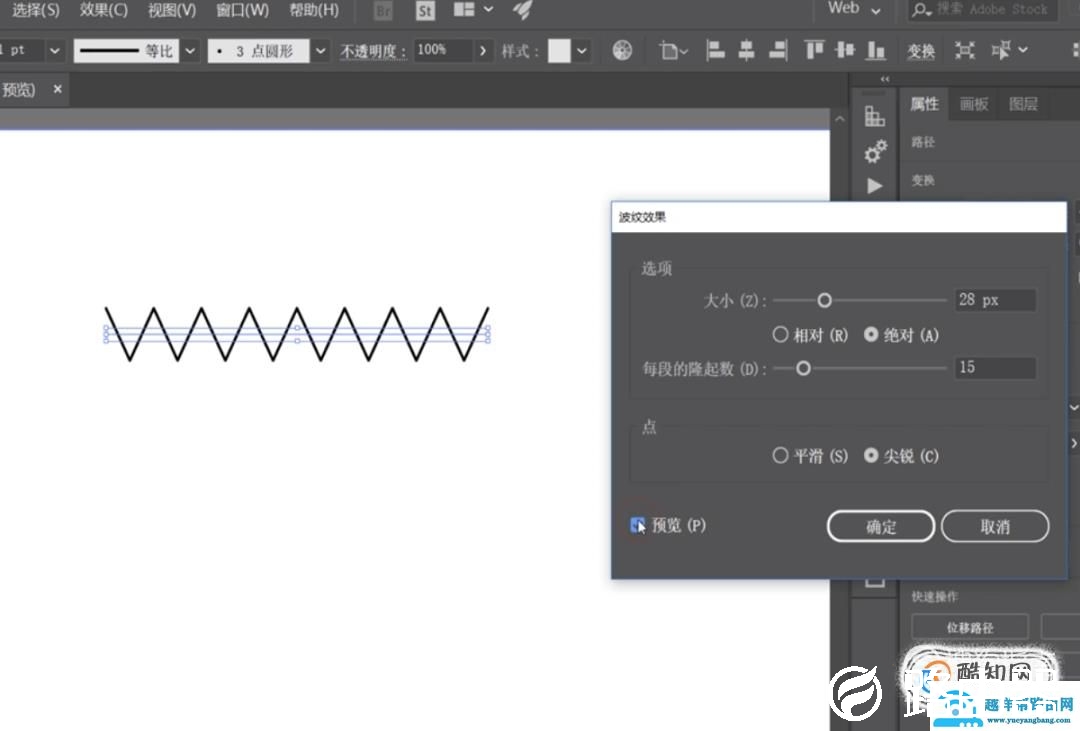Open the Libraries panel icon in right sidebar
Image resolution: width=1080 pixels, height=731 pixels.
[874, 116]
